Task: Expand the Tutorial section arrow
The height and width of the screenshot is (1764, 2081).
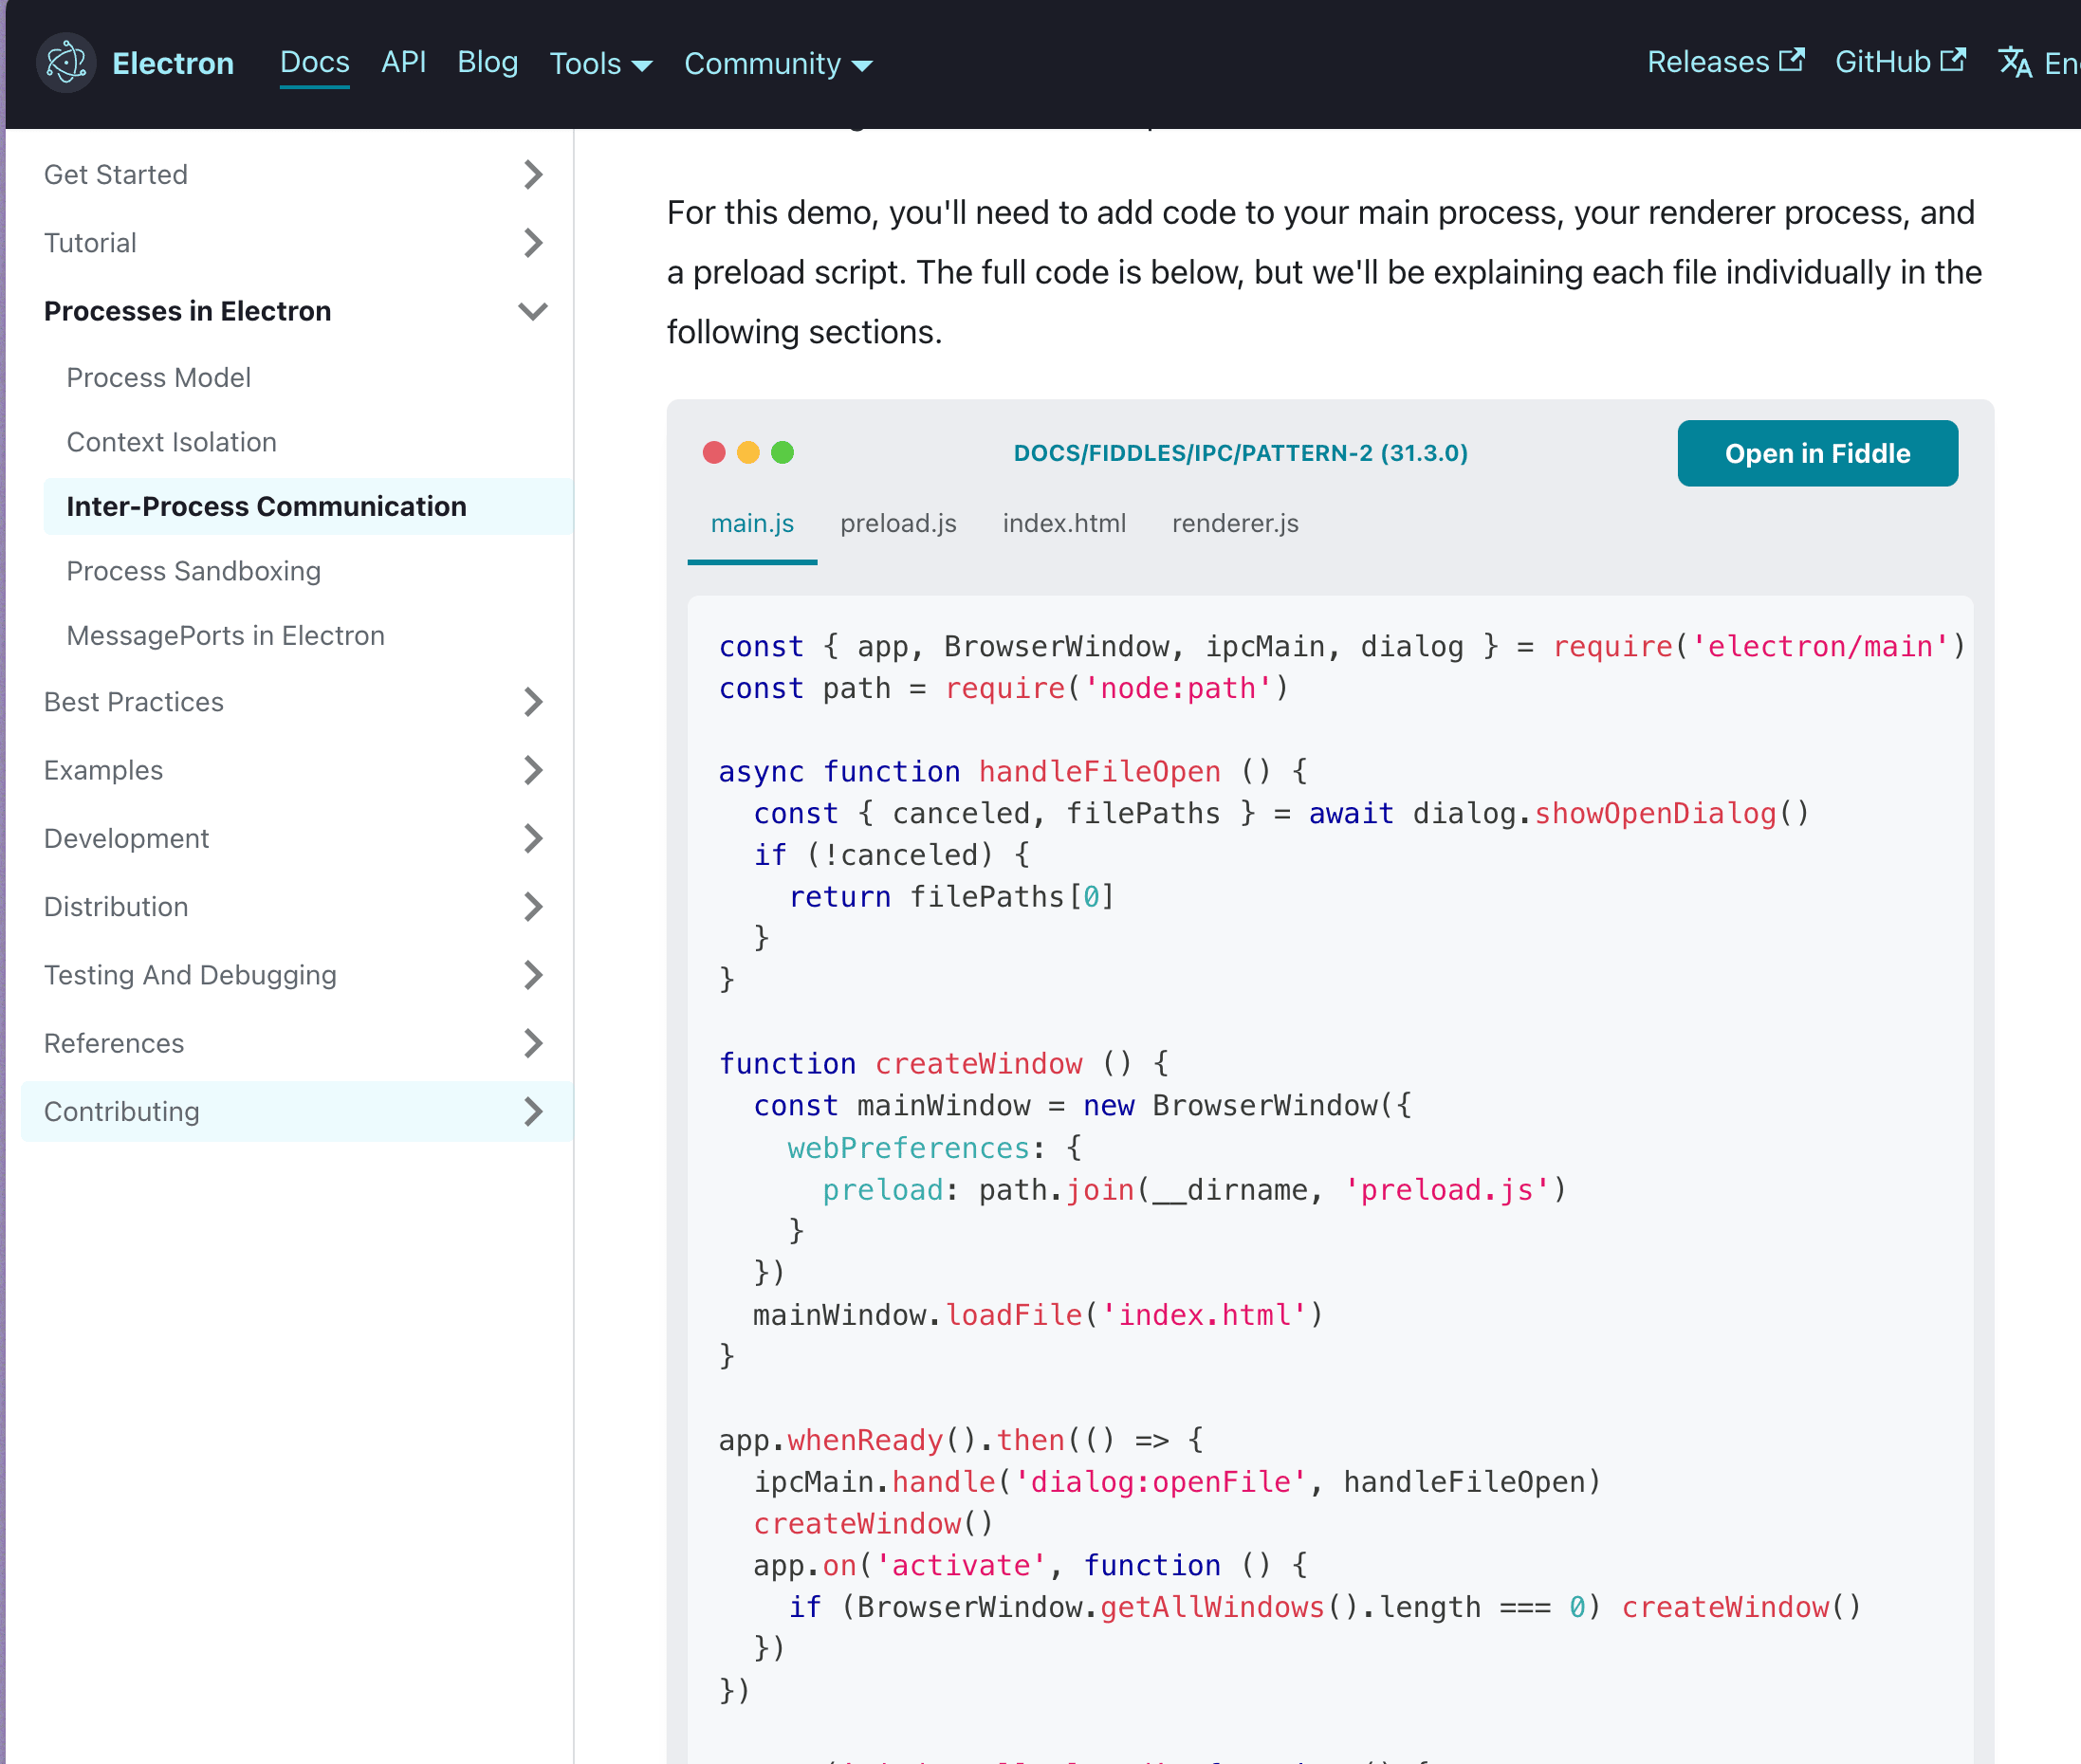Action: tap(533, 243)
